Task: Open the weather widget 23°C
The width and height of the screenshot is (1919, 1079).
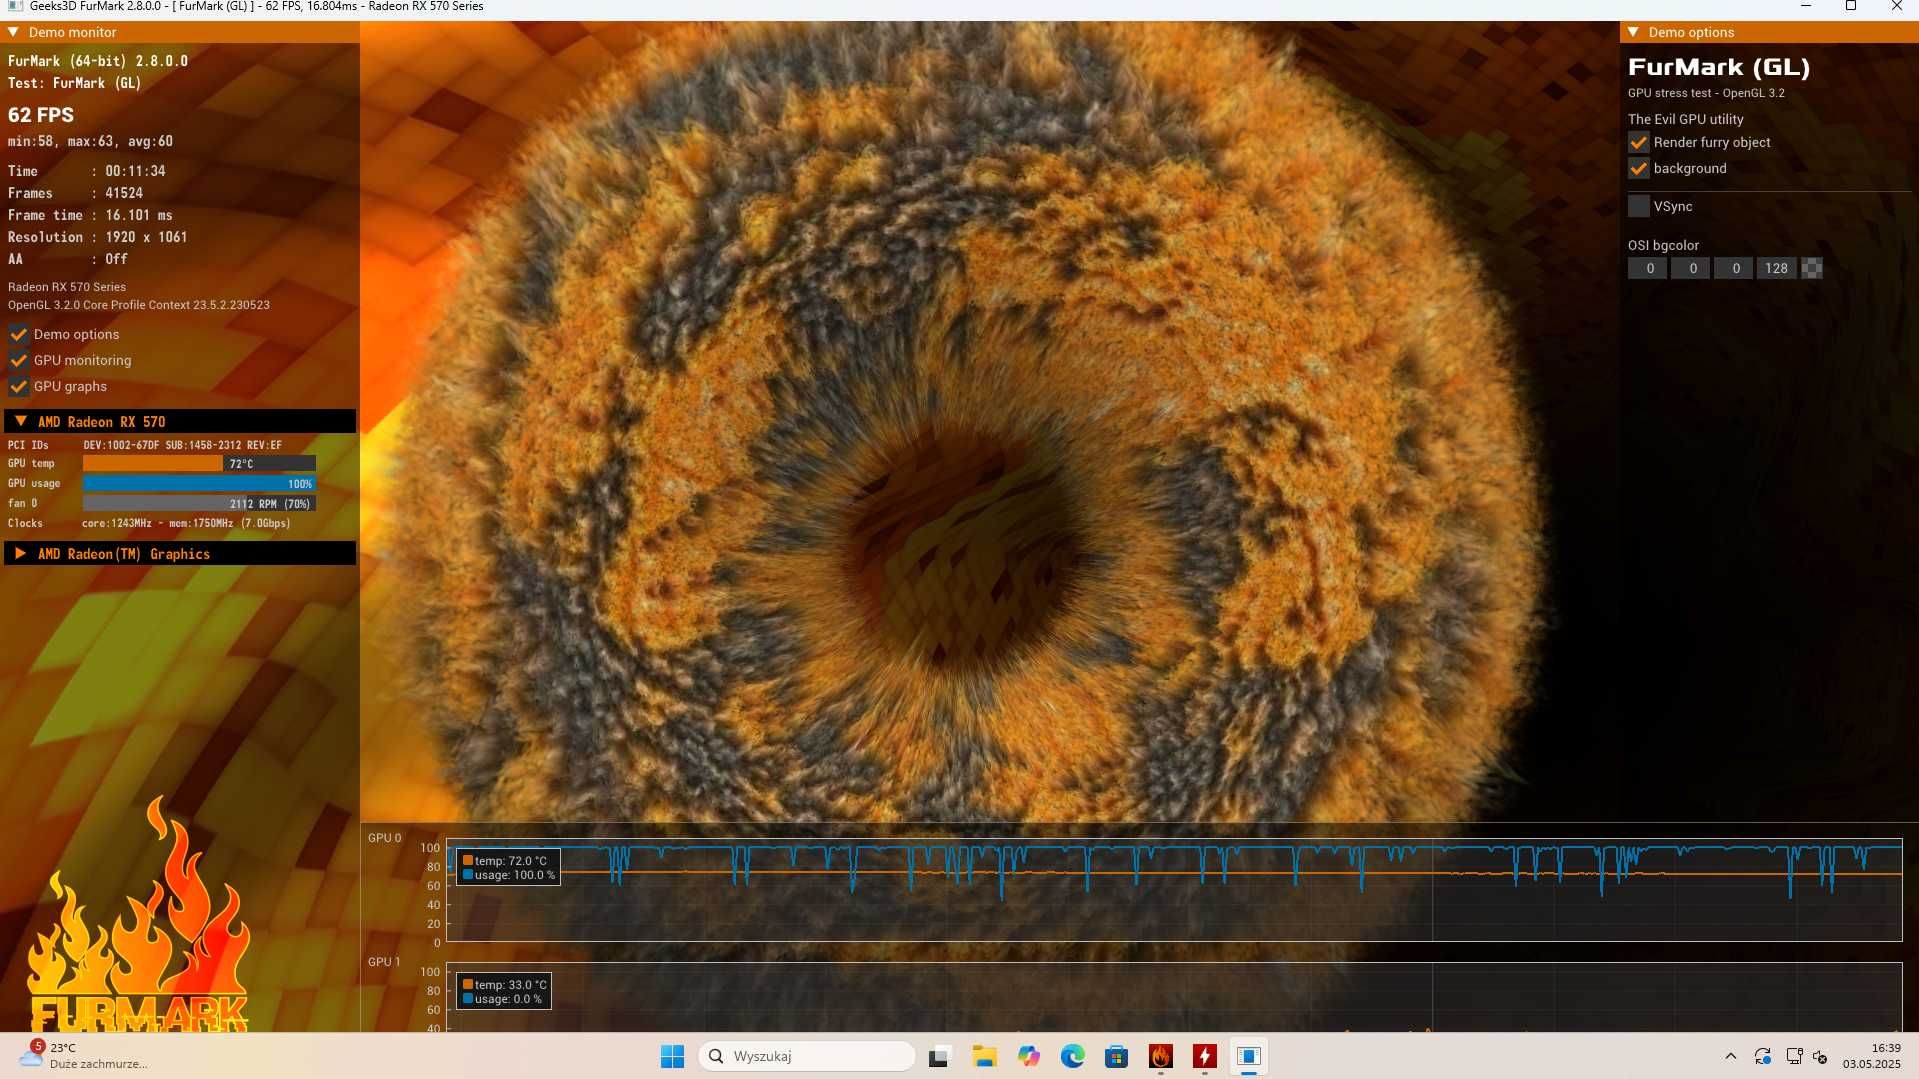Action: 84,1056
